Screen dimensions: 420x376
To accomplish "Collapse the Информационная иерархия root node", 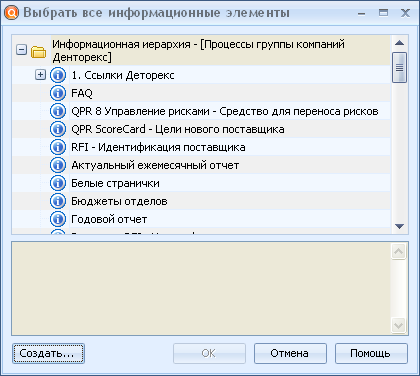I will tap(21, 50).
